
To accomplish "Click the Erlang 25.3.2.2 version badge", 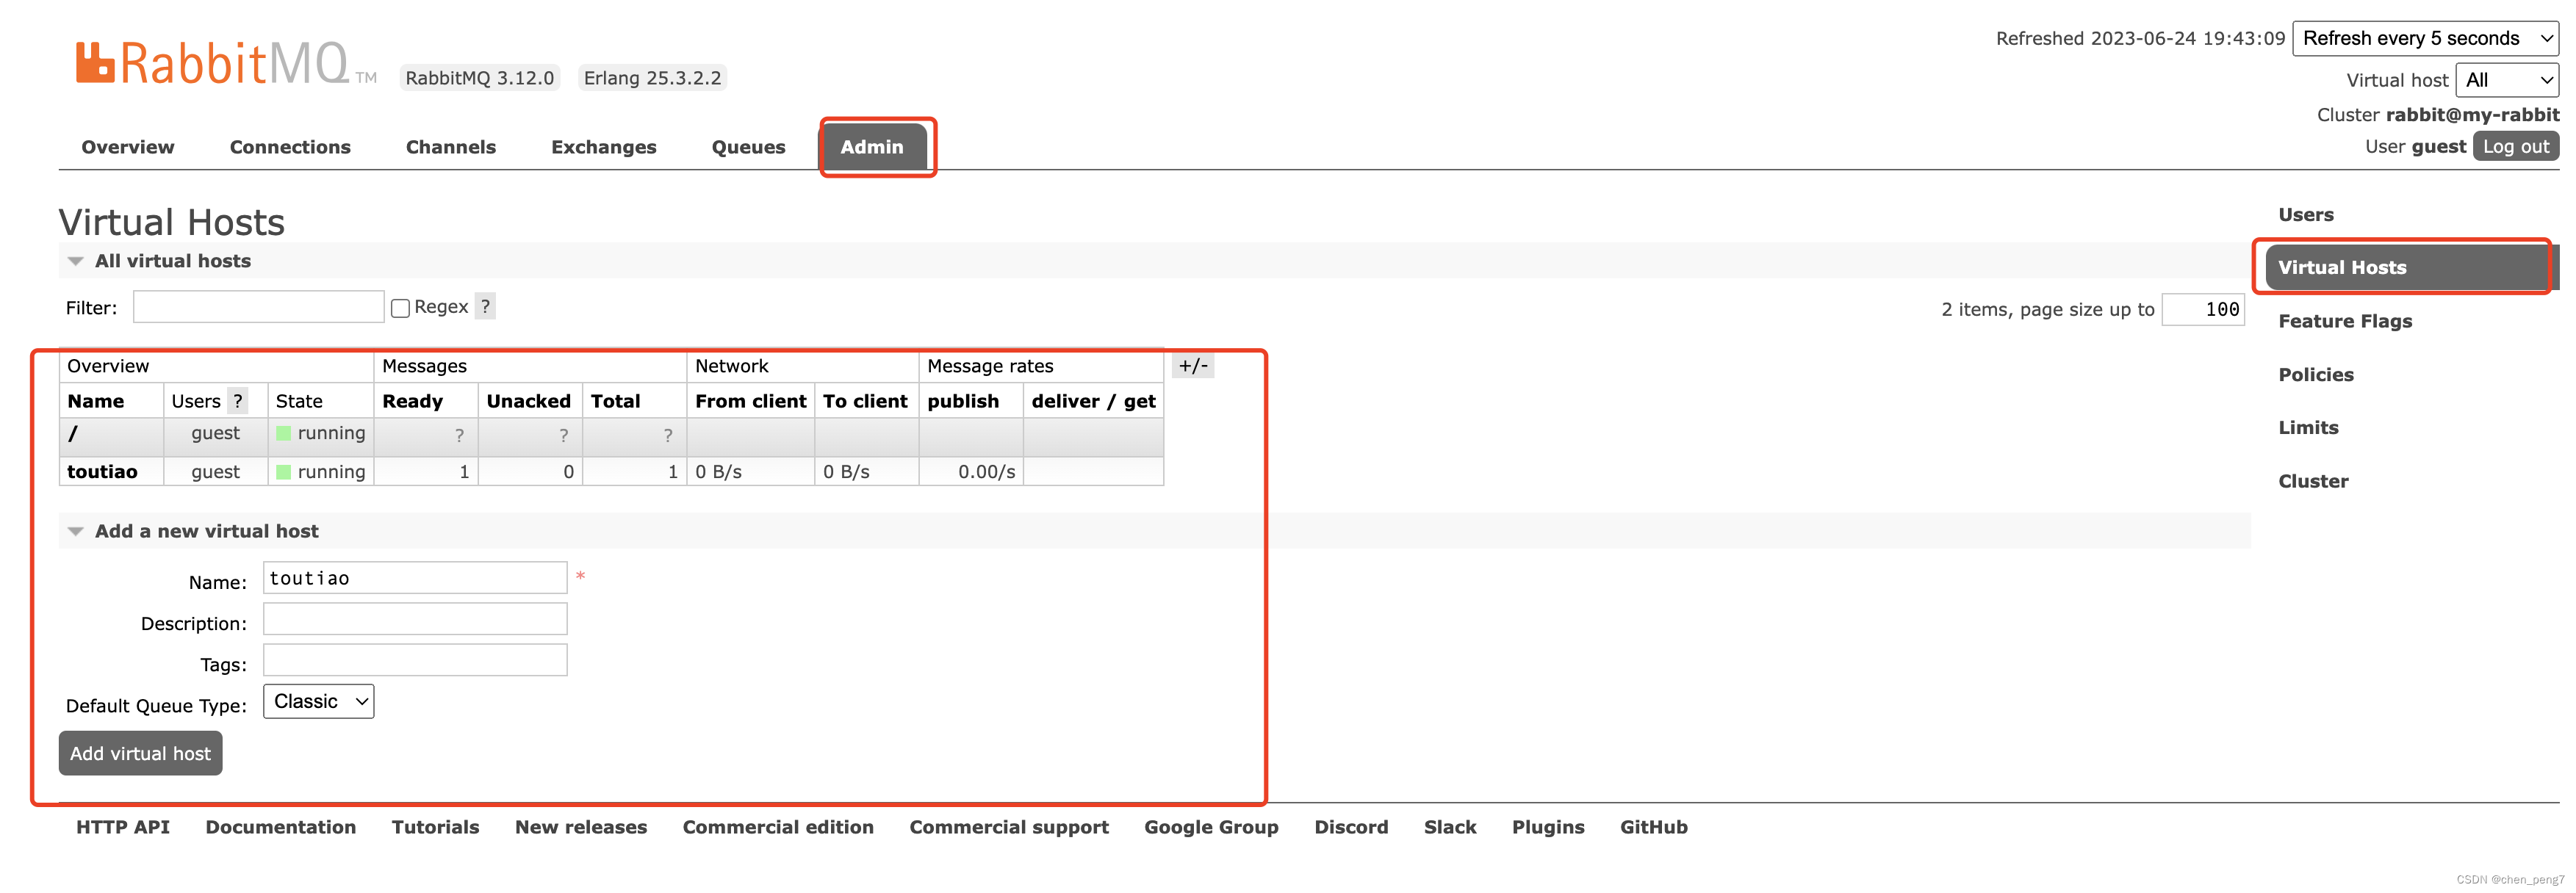I will [652, 78].
